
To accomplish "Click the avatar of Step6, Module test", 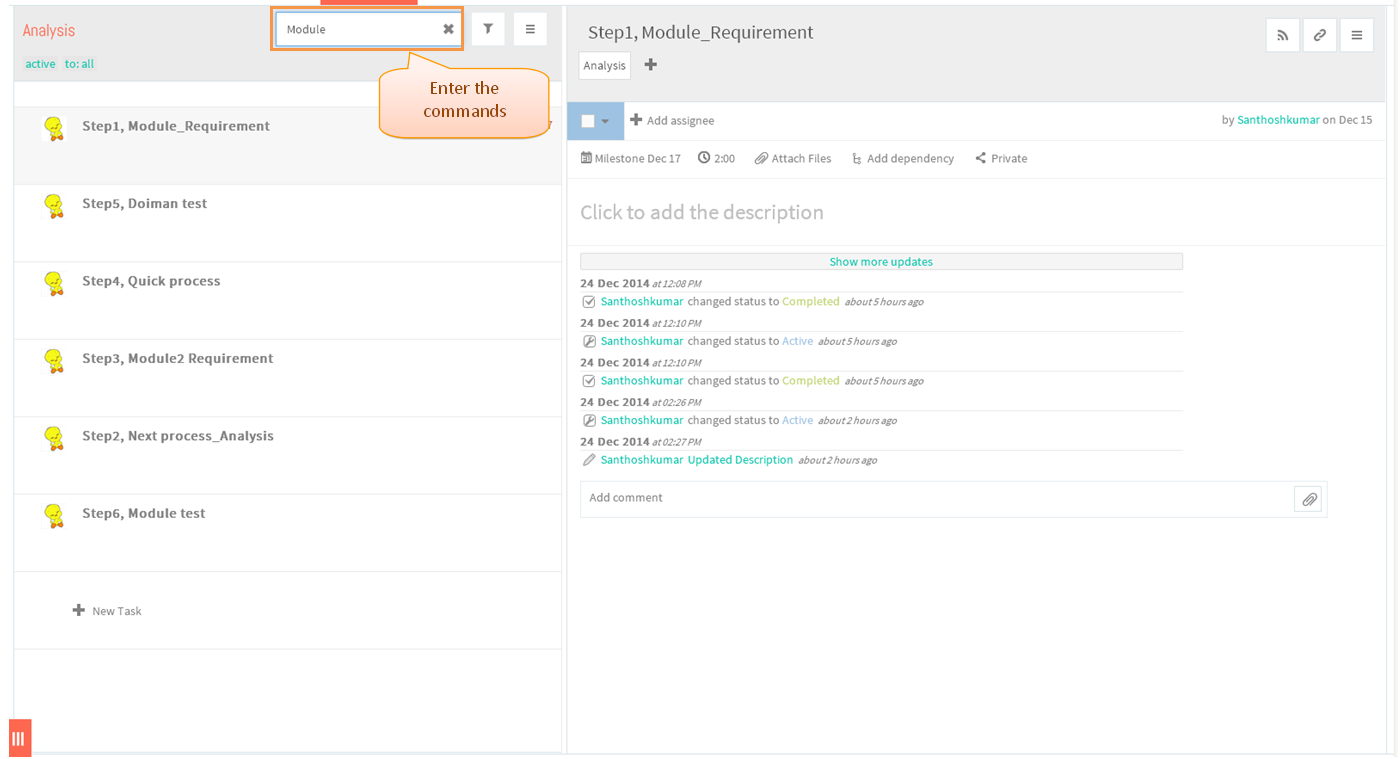I will point(54,516).
